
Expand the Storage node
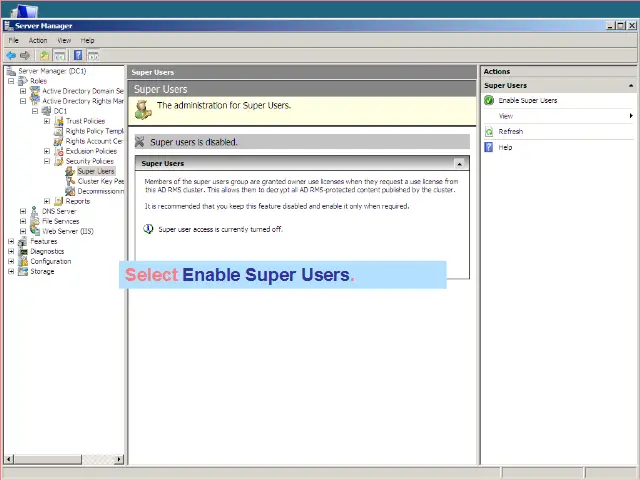coord(11,271)
